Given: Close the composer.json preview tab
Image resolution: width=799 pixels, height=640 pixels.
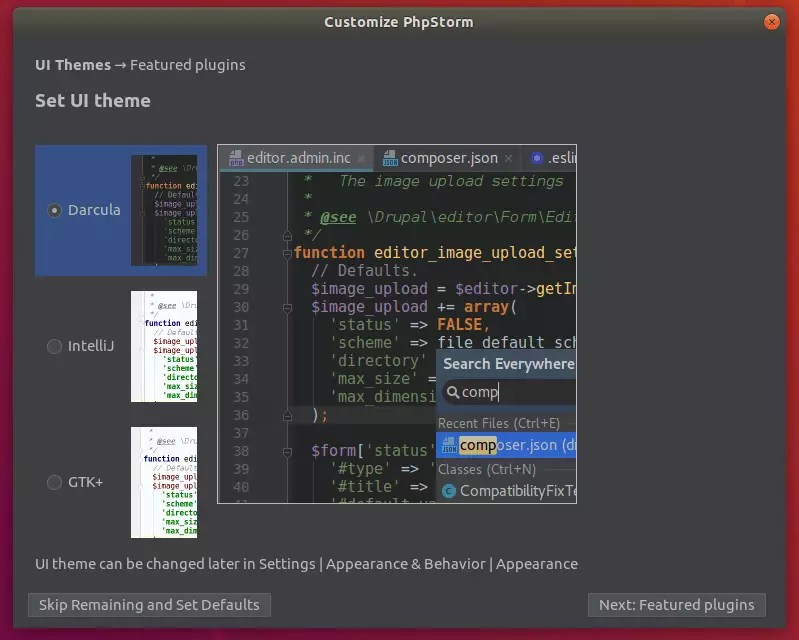Looking at the screenshot, I should click(x=508, y=158).
